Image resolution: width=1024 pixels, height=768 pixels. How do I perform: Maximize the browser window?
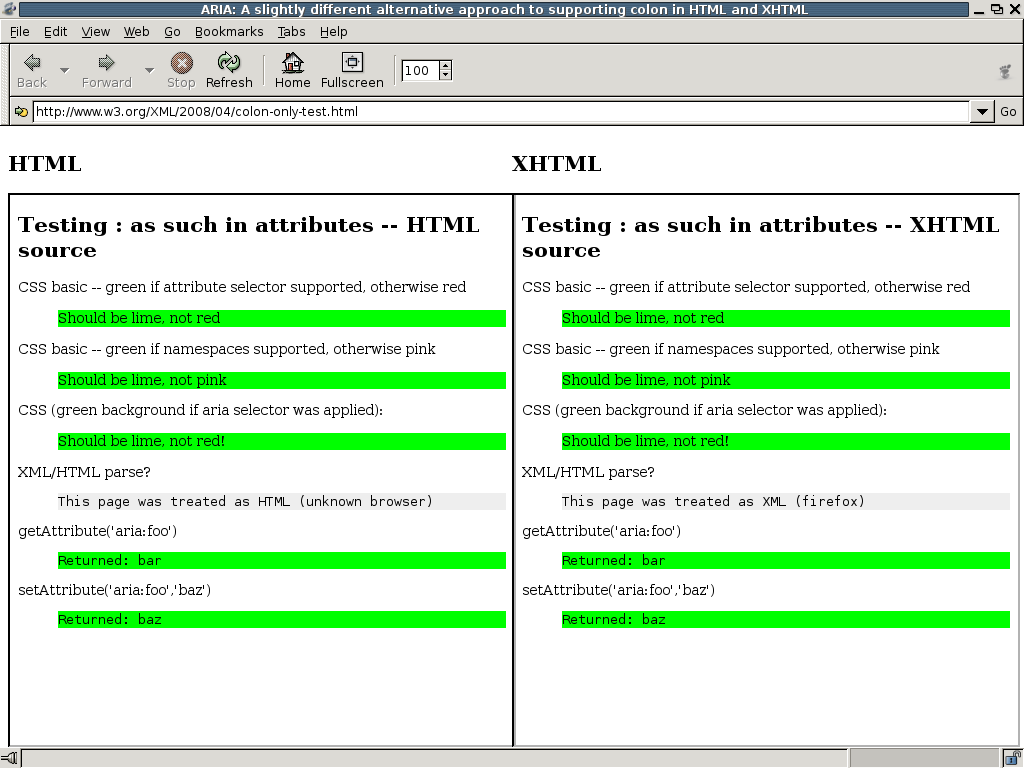(997, 9)
